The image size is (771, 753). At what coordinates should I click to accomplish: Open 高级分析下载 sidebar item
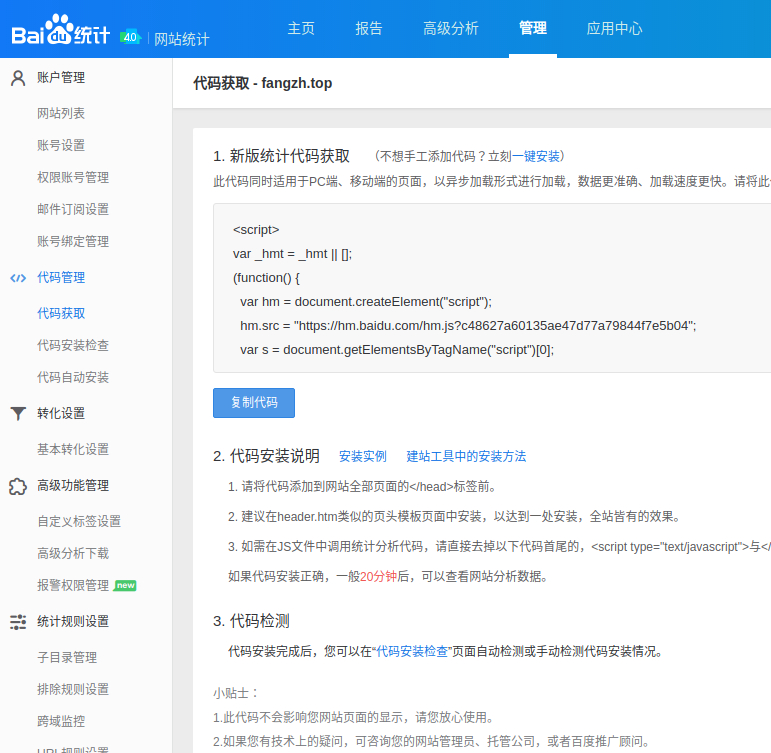[x=73, y=553]
